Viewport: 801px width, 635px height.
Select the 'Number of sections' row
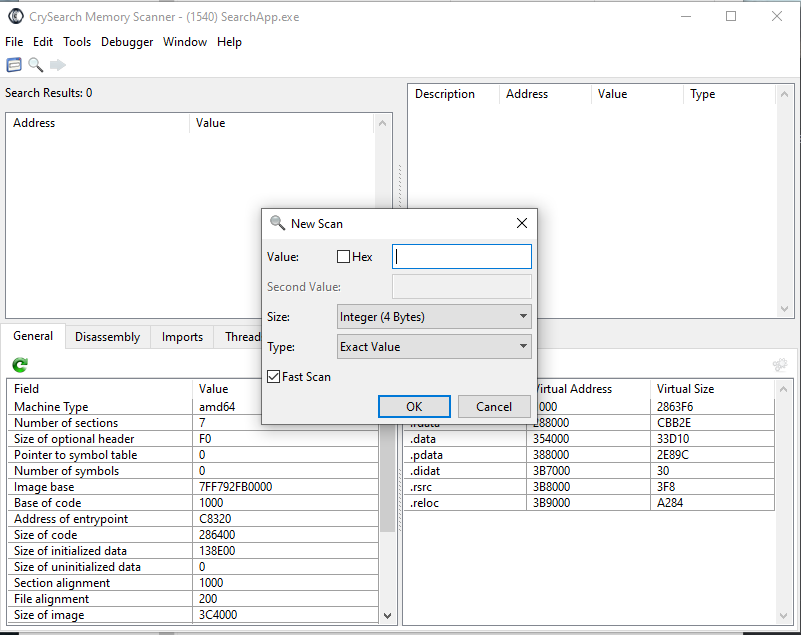point(193,423)
